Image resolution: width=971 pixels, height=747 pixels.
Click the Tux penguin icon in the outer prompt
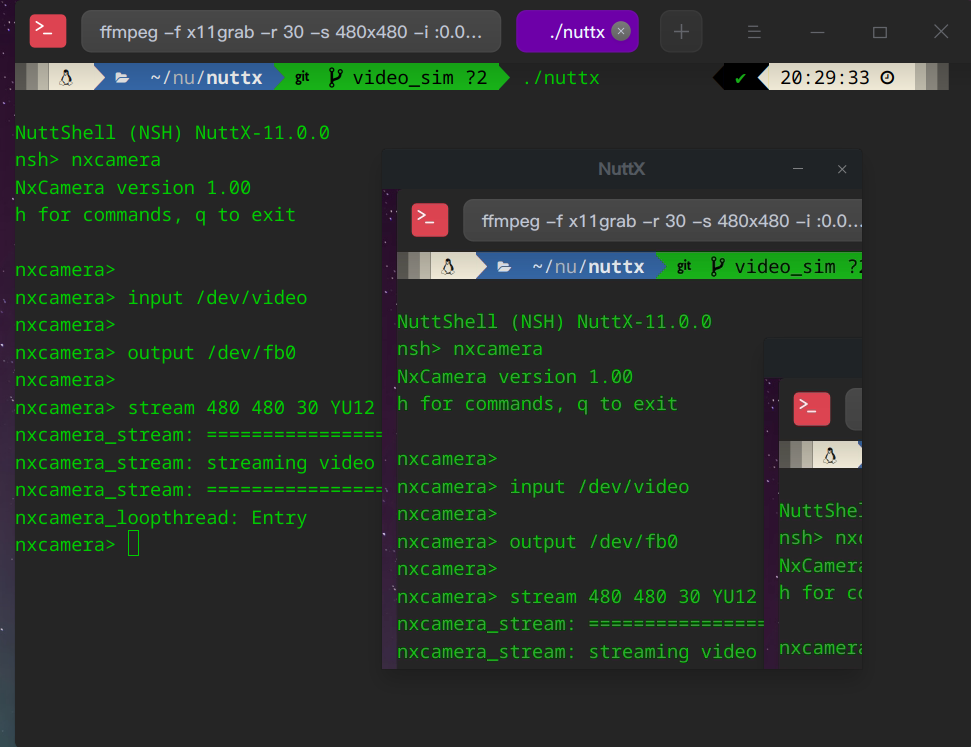66,77
